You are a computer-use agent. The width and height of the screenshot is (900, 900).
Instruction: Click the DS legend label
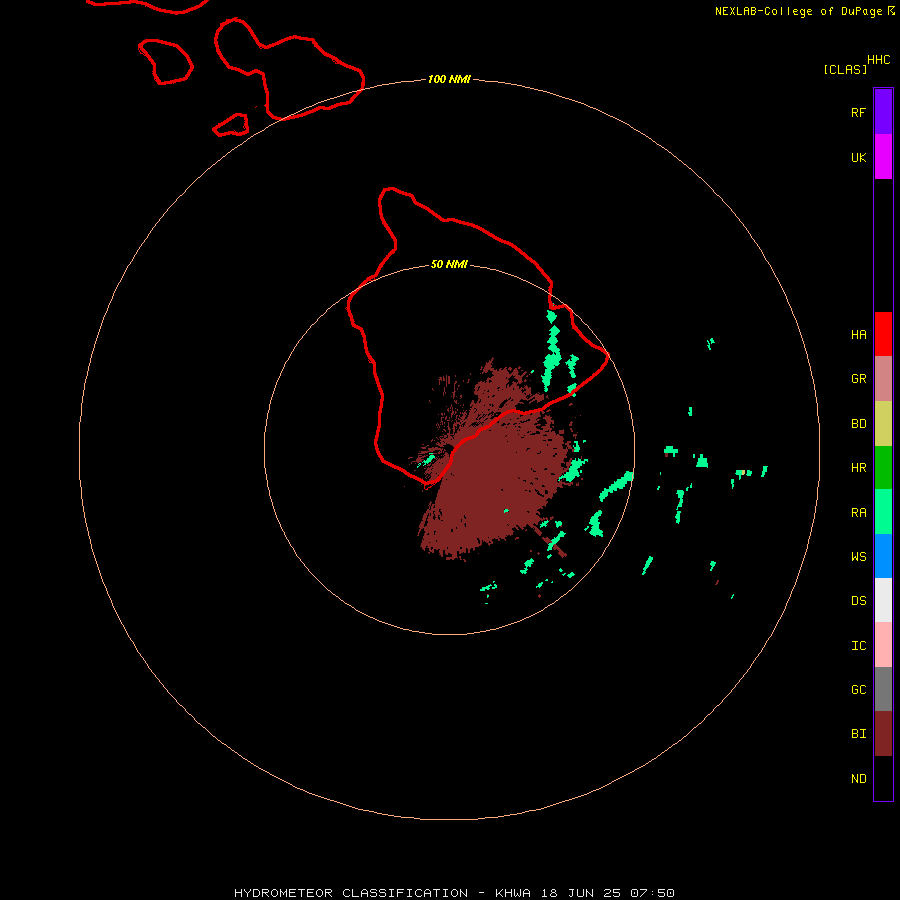point(858,601)
